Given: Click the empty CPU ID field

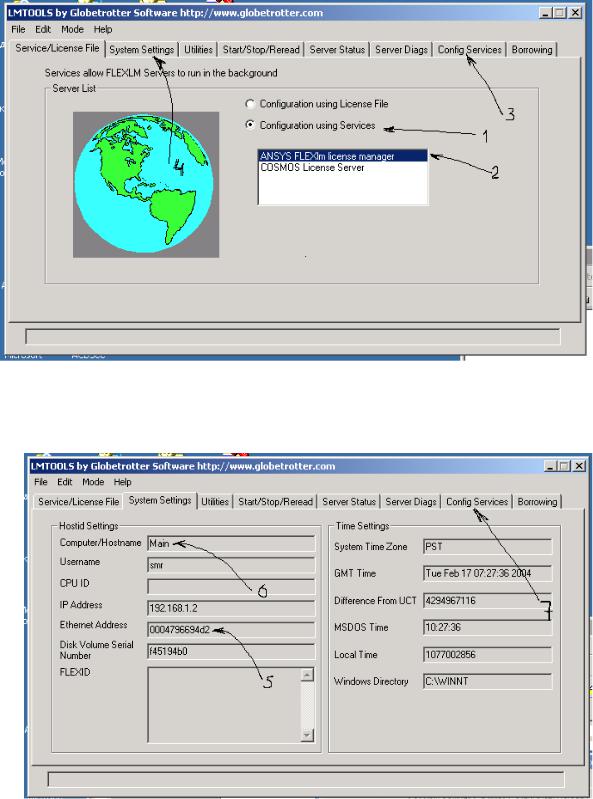Looking at the screenshot, I should 231,586.
